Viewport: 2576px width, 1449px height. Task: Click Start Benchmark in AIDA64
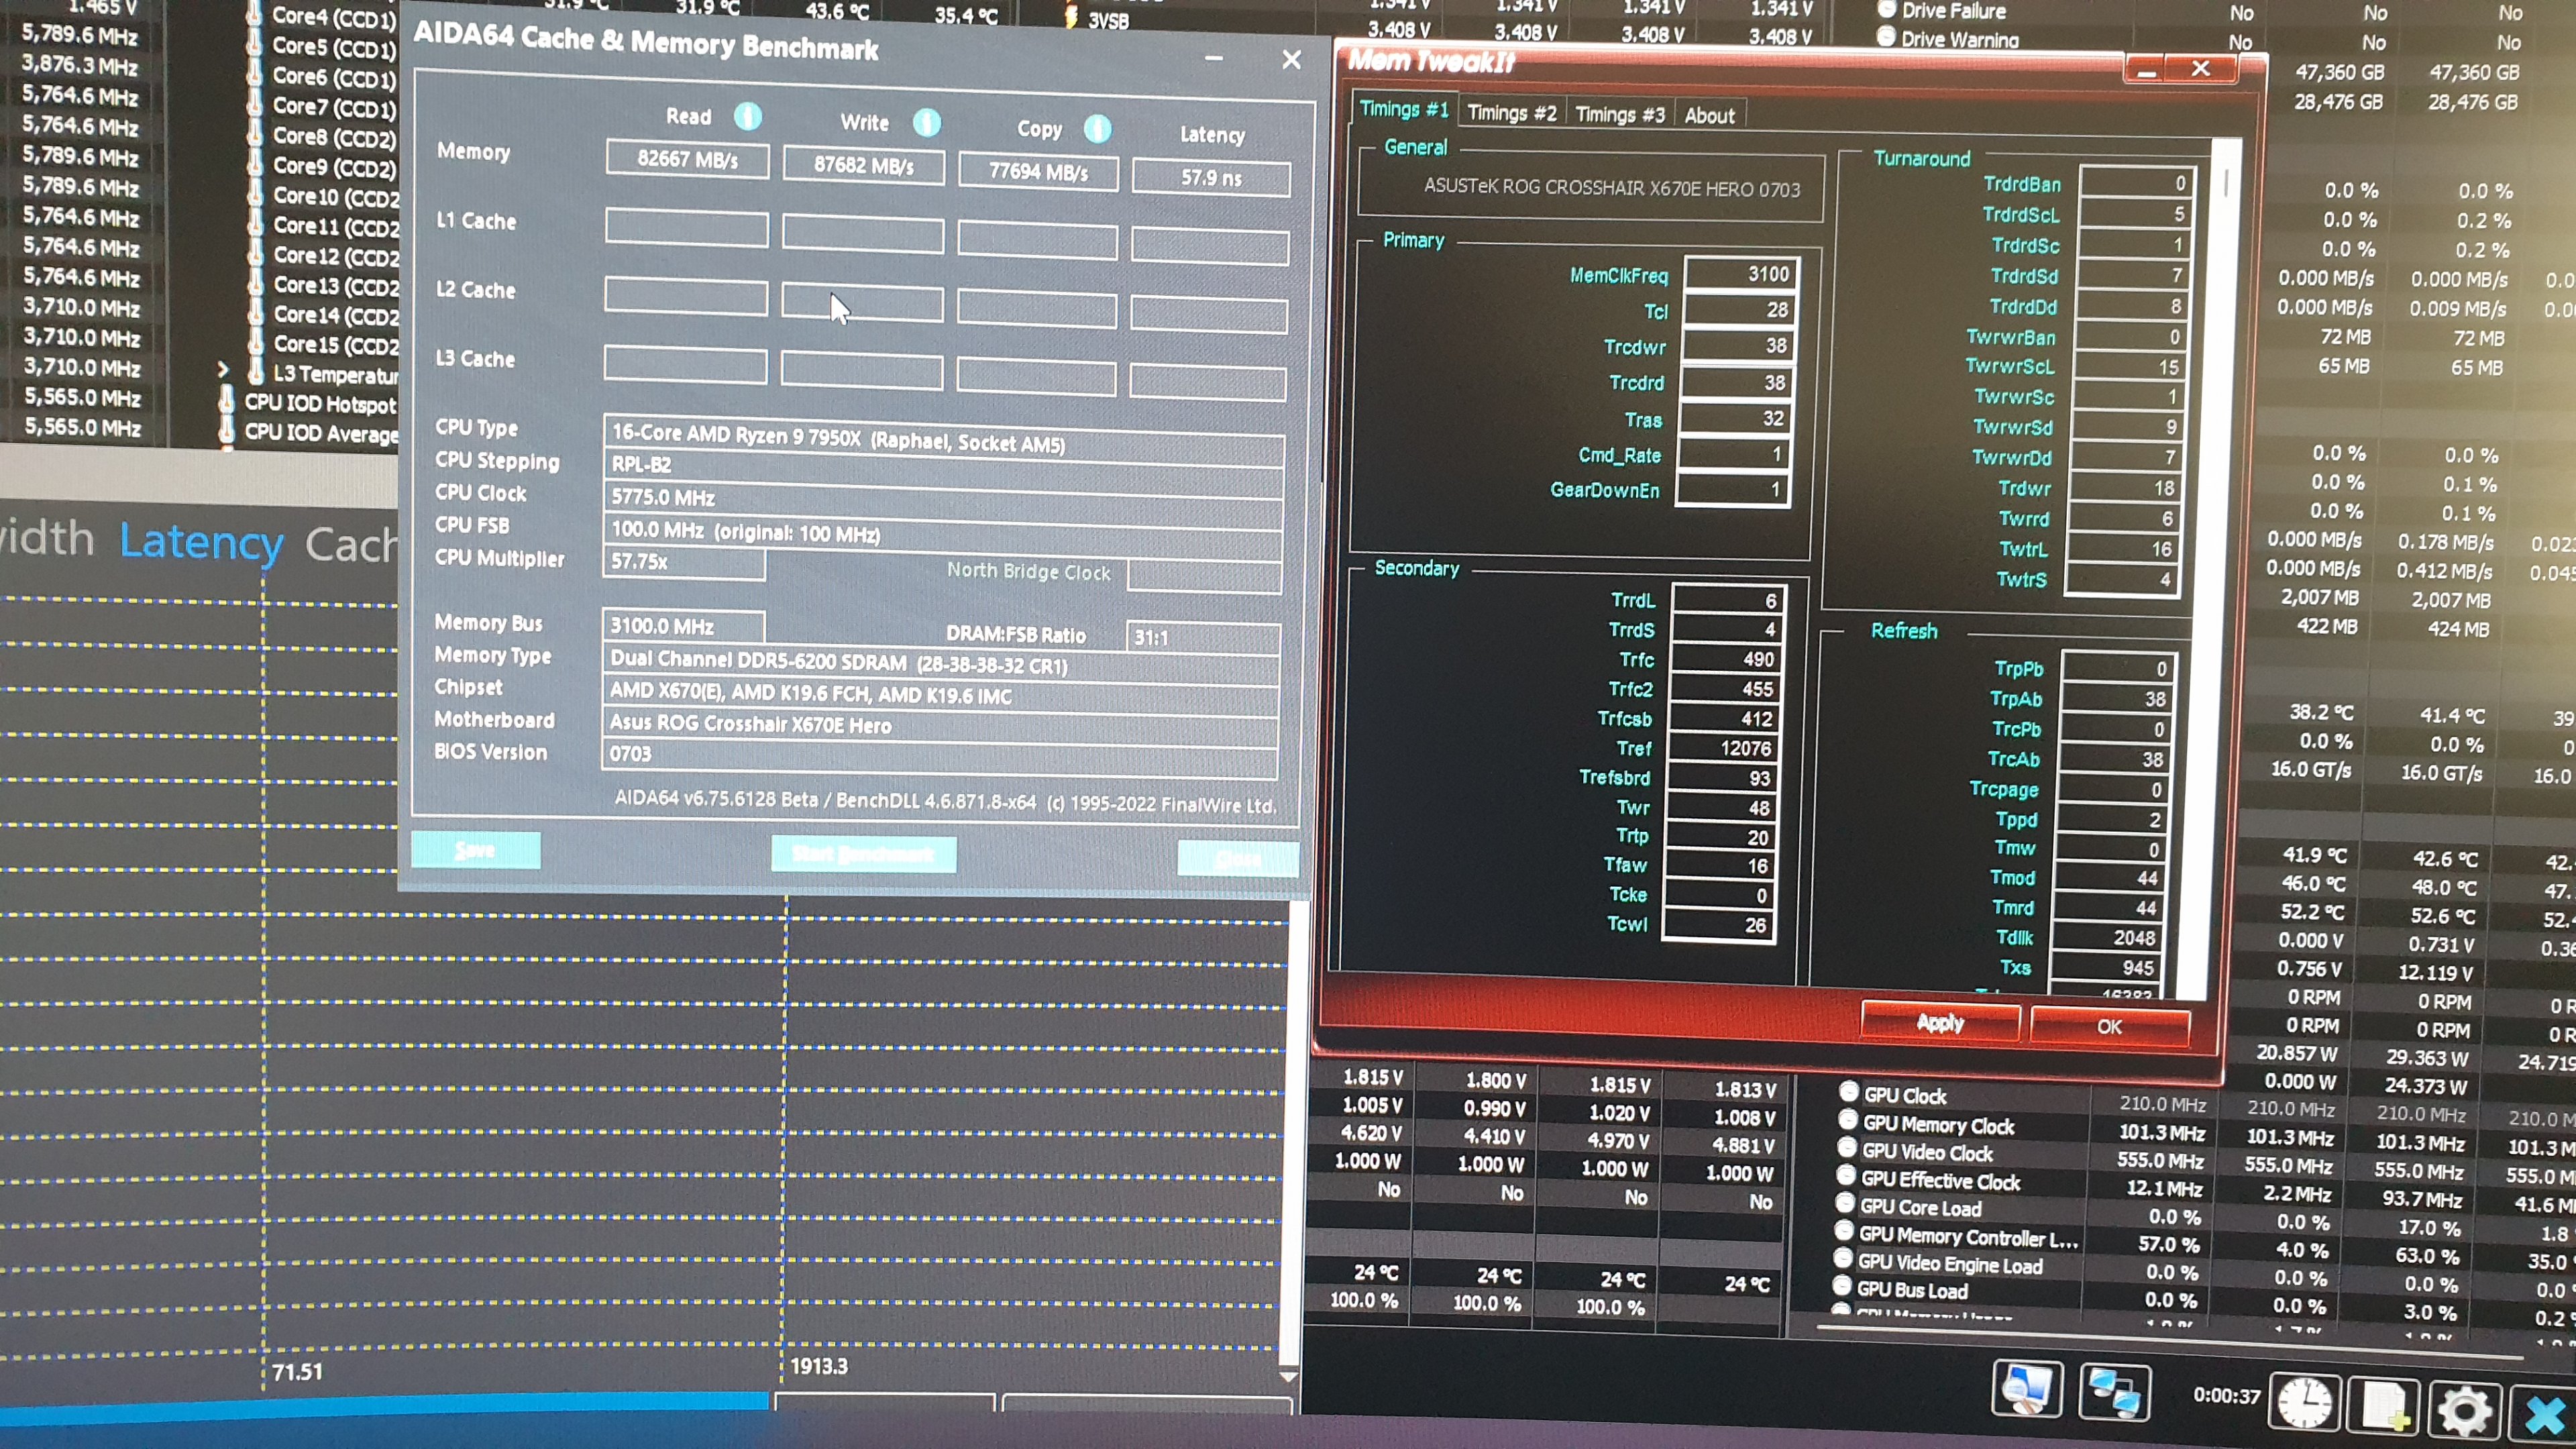point(863,854)
